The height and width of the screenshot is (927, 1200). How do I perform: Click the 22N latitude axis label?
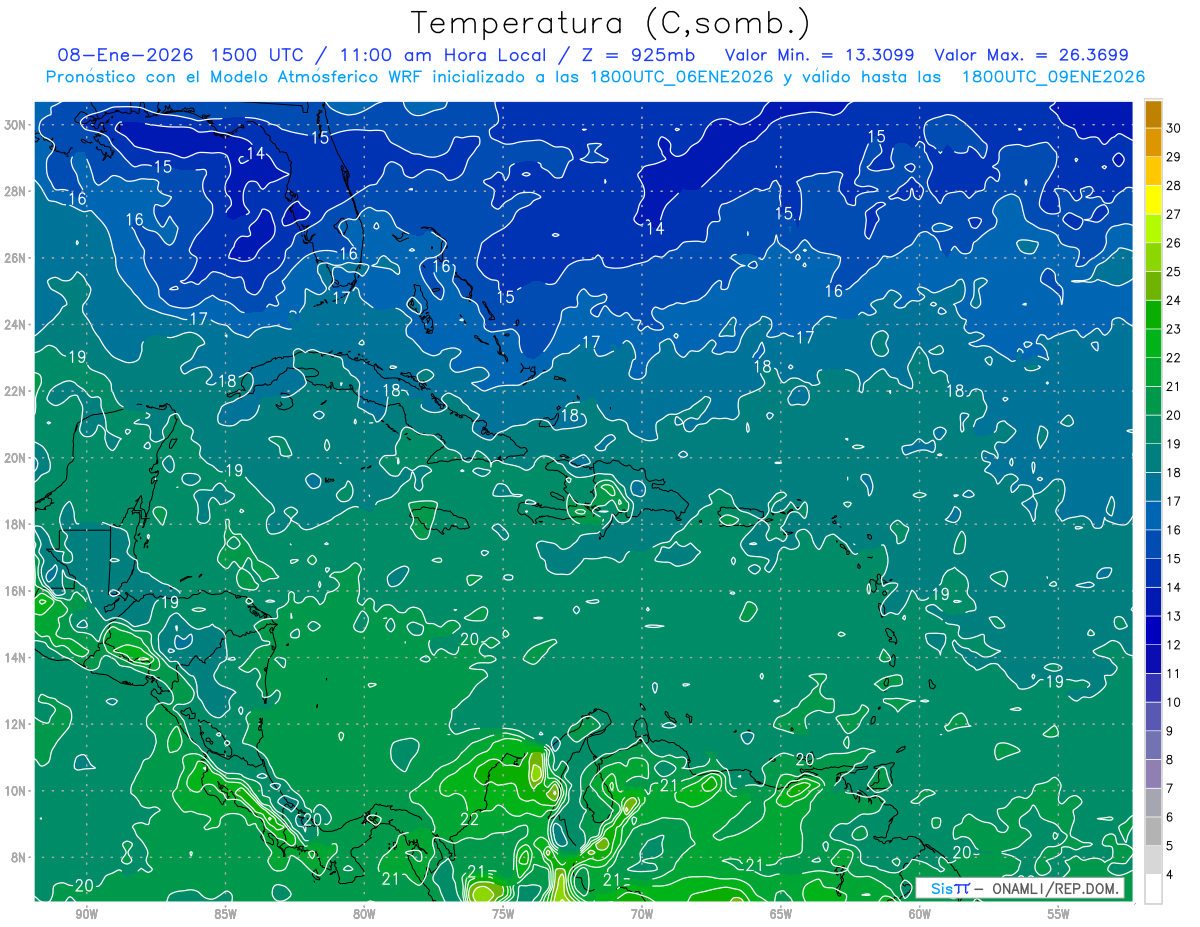(x=17, y=391)
